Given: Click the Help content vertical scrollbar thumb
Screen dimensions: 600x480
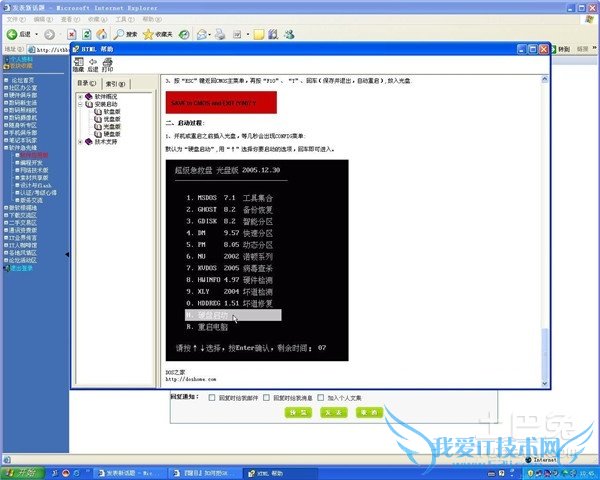Looking at the screenshot, I should click(545, 353).
